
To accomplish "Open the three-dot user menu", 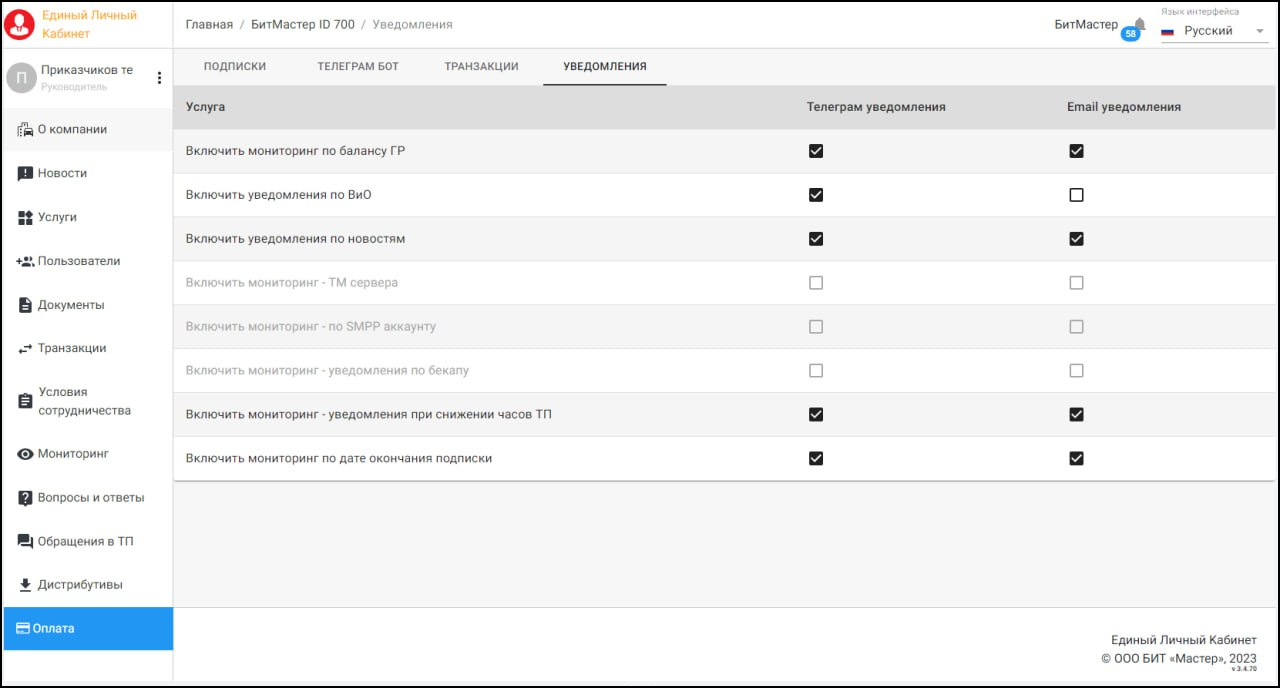I will 159,78.
